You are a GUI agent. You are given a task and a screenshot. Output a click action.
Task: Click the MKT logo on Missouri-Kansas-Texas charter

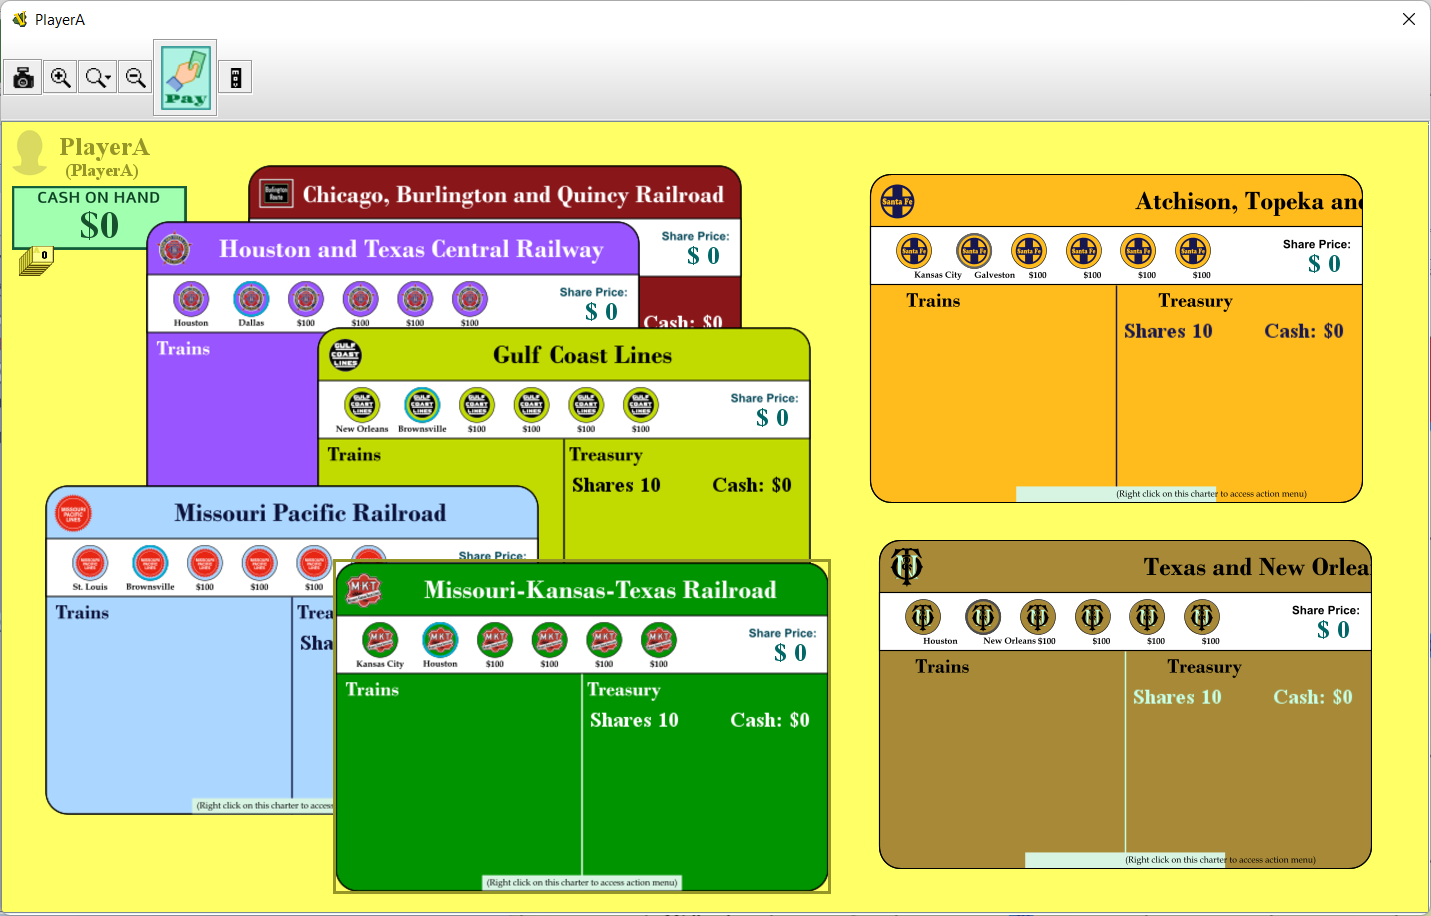point(364,590)
